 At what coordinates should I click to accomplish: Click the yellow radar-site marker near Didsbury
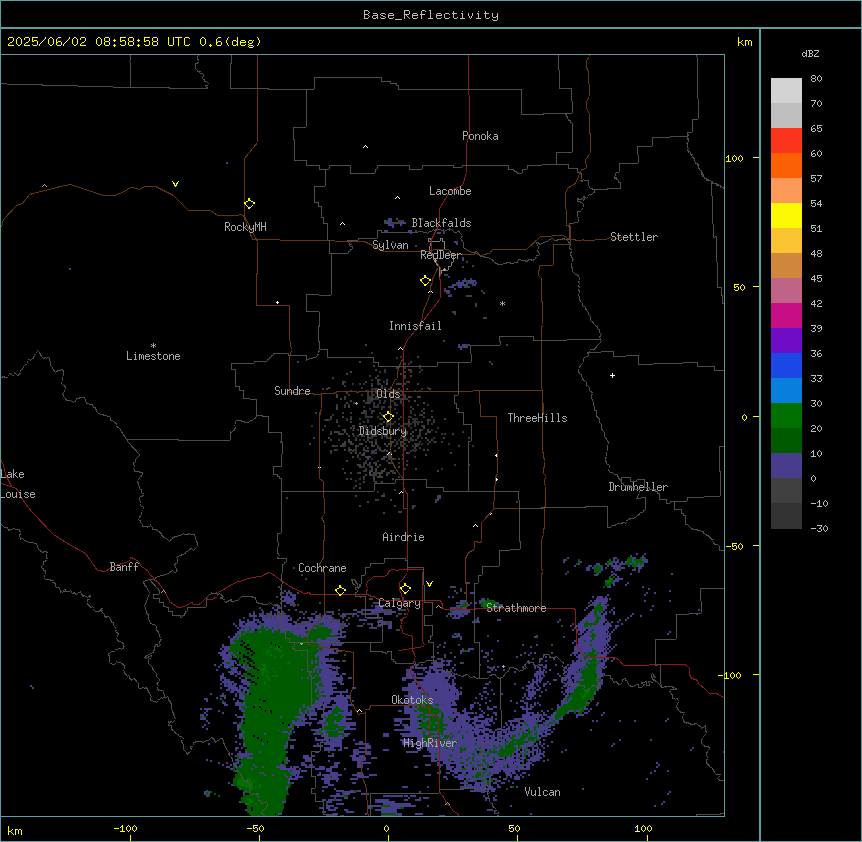[x=388, y=416]
